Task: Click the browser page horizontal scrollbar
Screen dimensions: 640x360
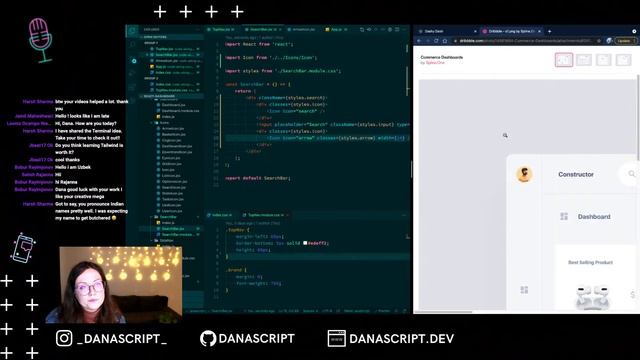Action: [443, 312]
